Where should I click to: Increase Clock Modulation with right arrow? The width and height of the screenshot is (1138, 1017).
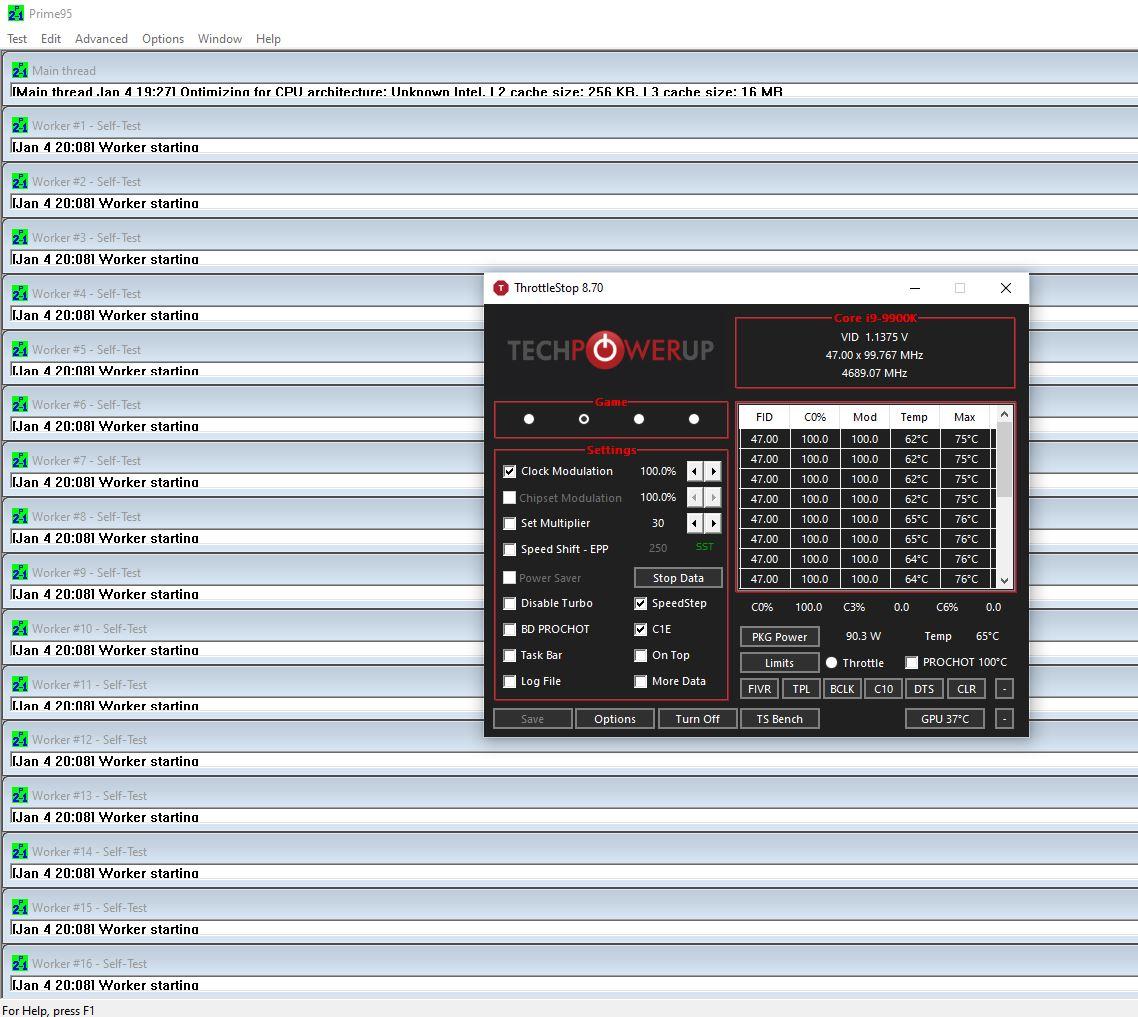pos(713,471)
